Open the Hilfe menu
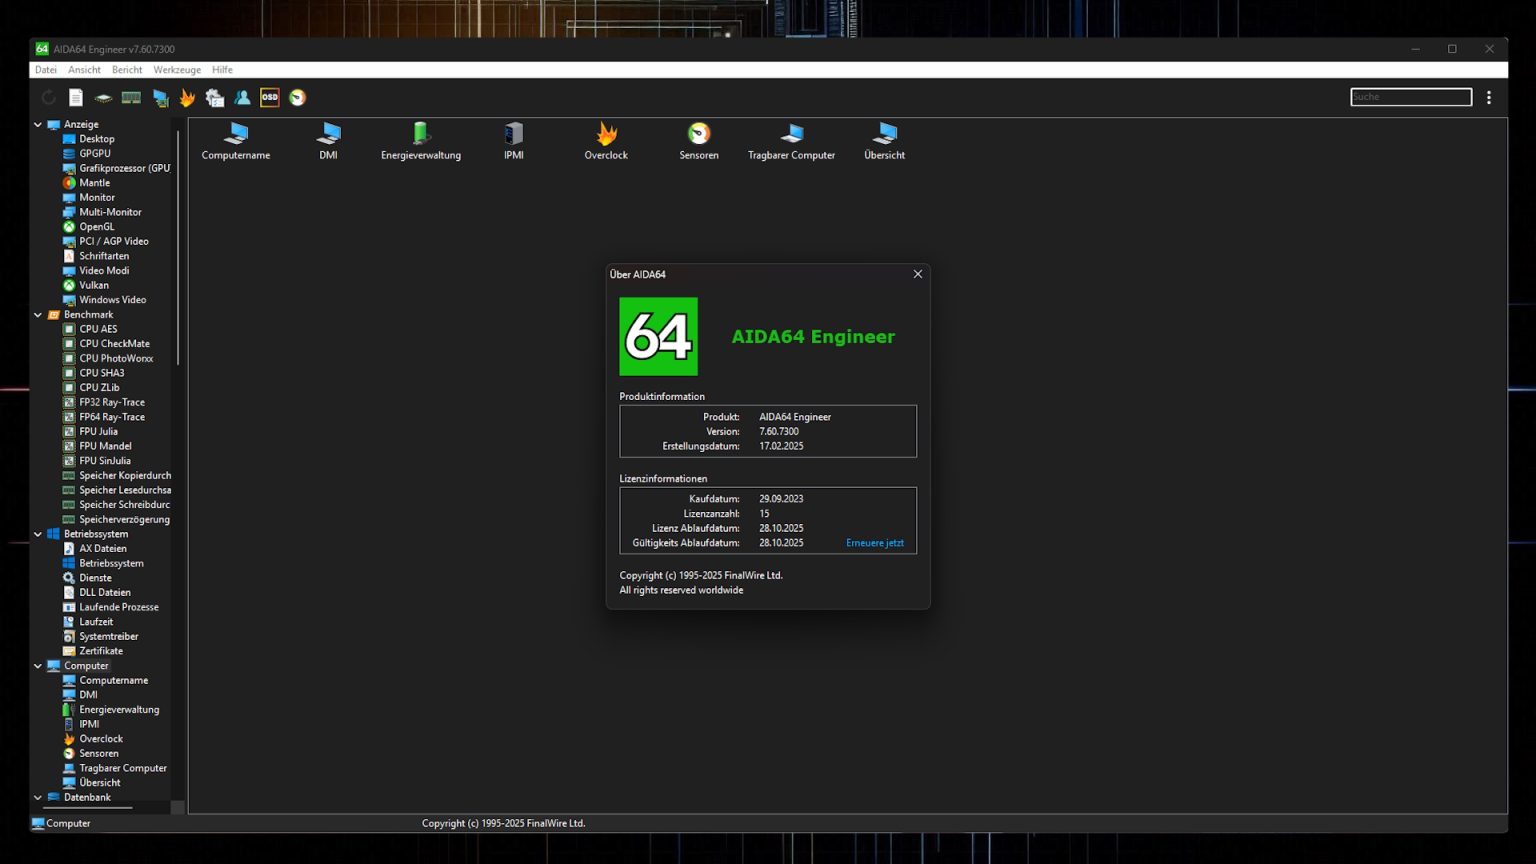Screen dimensions: 1536x864 222,69
